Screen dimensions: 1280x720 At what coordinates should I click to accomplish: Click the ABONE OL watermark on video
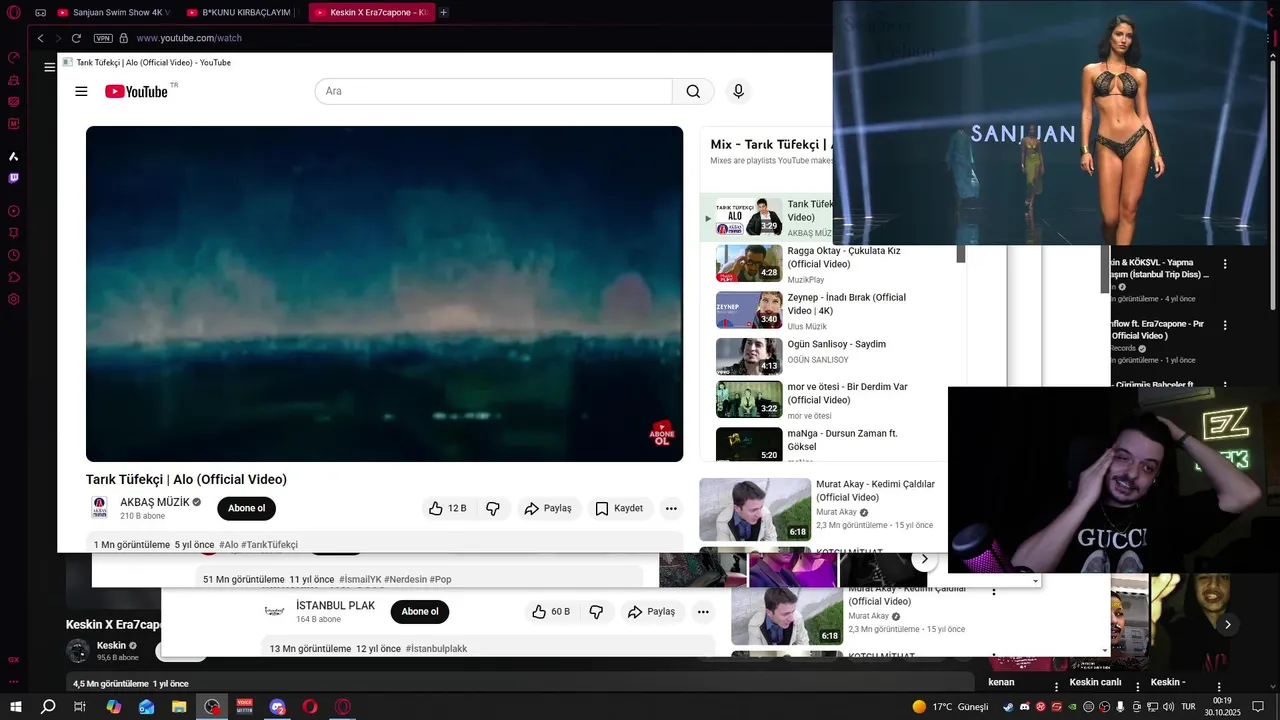click(x=662, y=433)
